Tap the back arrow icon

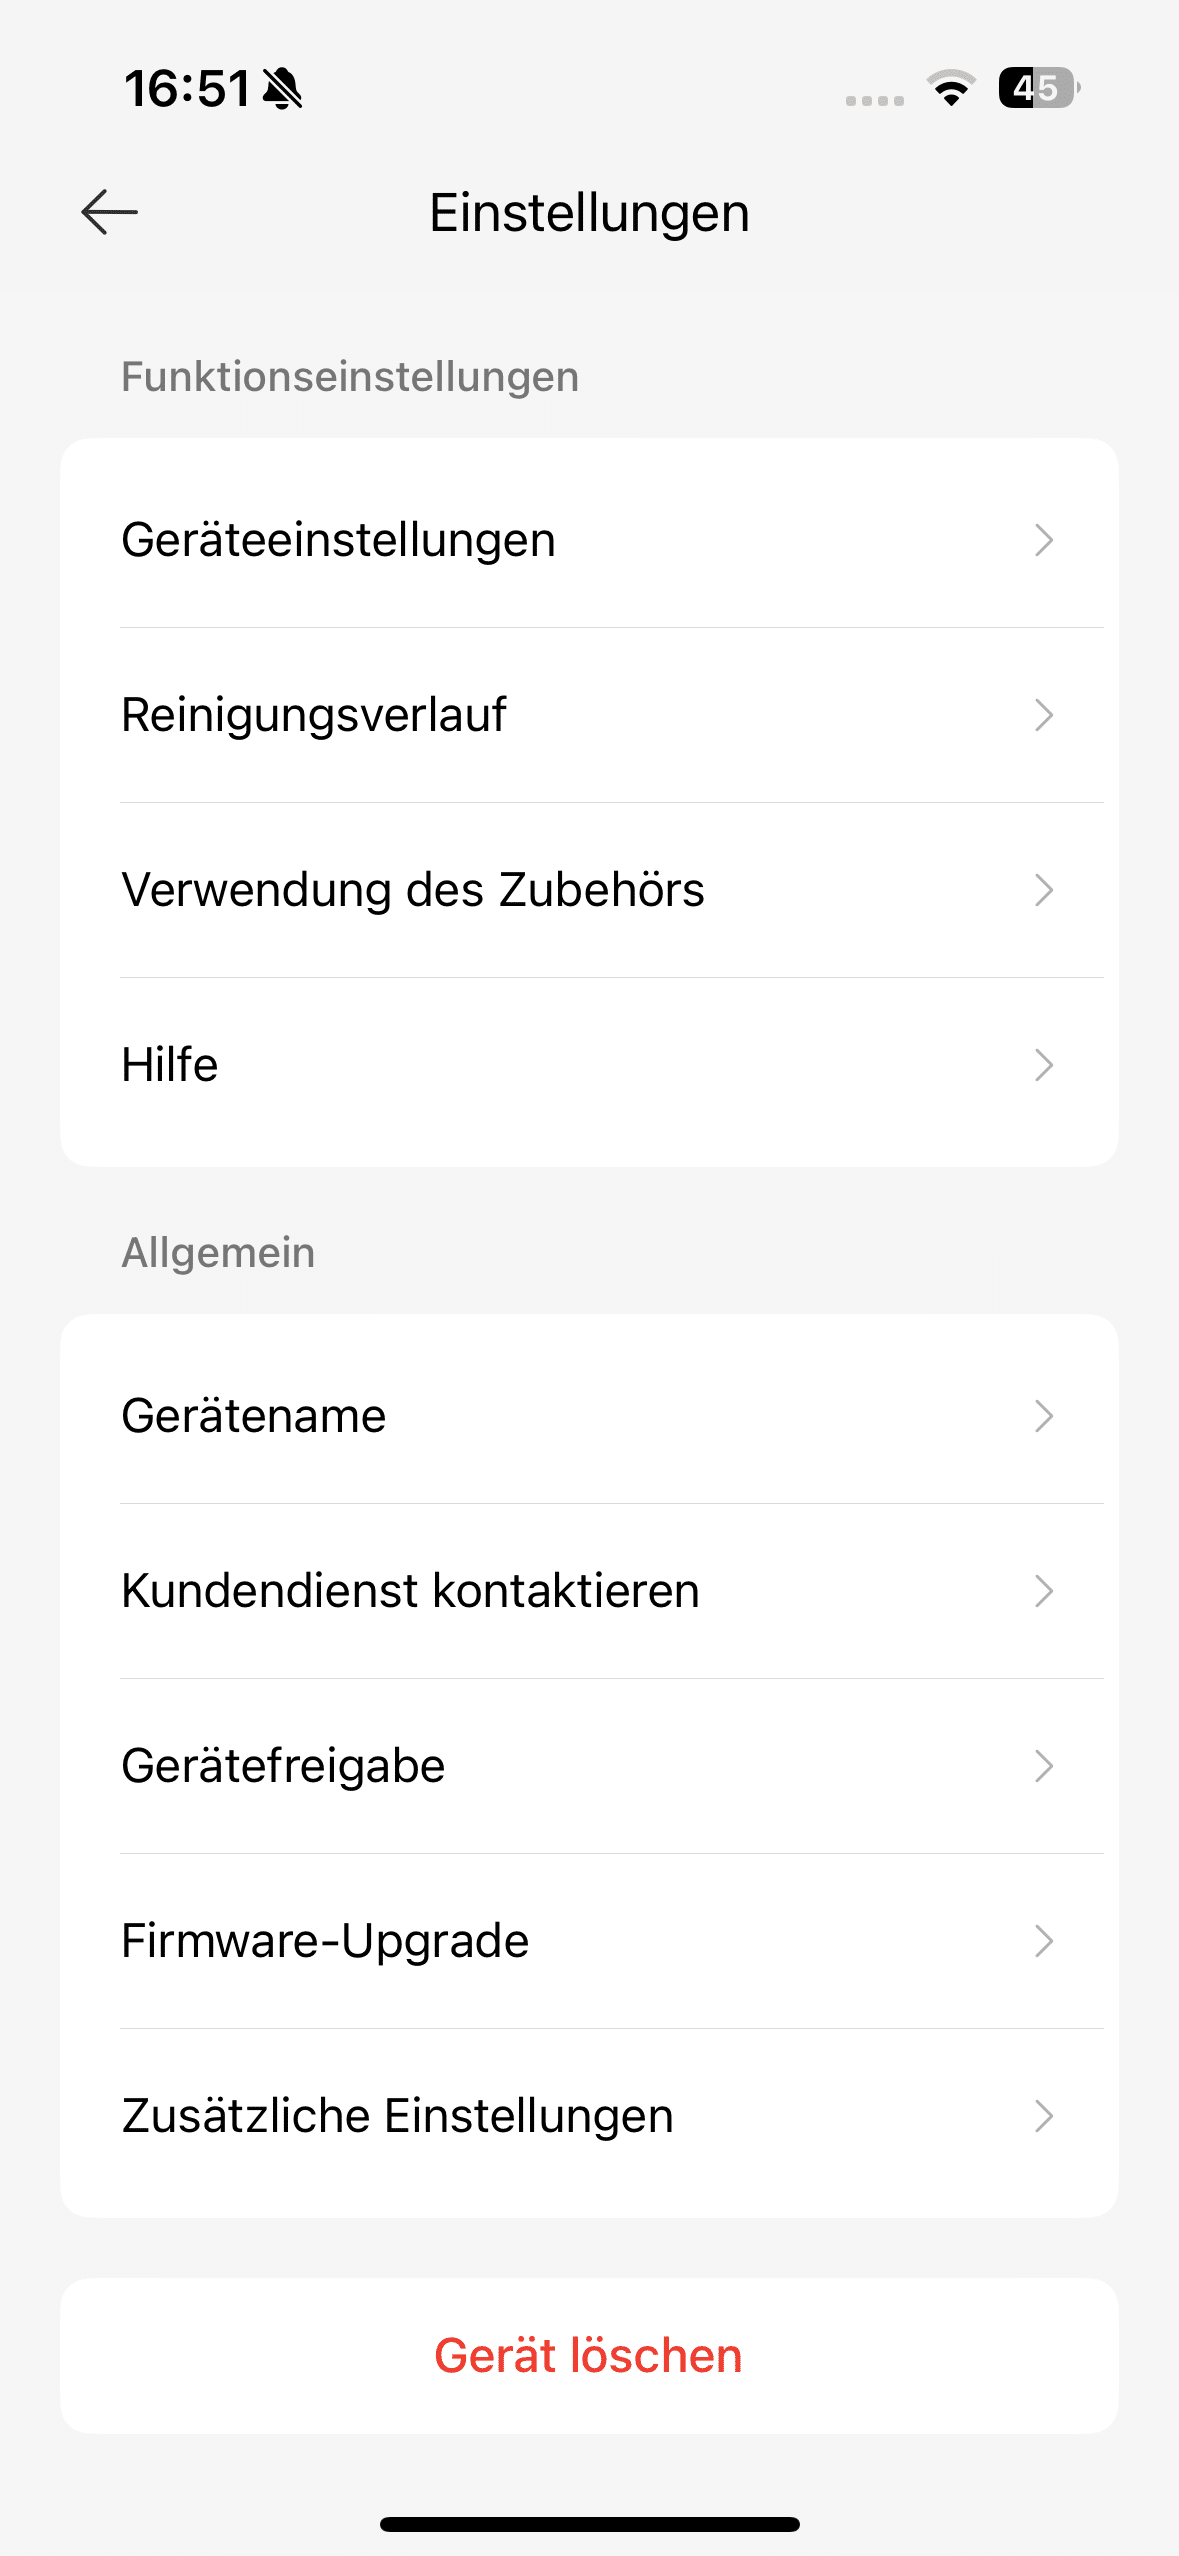point(109,212)
